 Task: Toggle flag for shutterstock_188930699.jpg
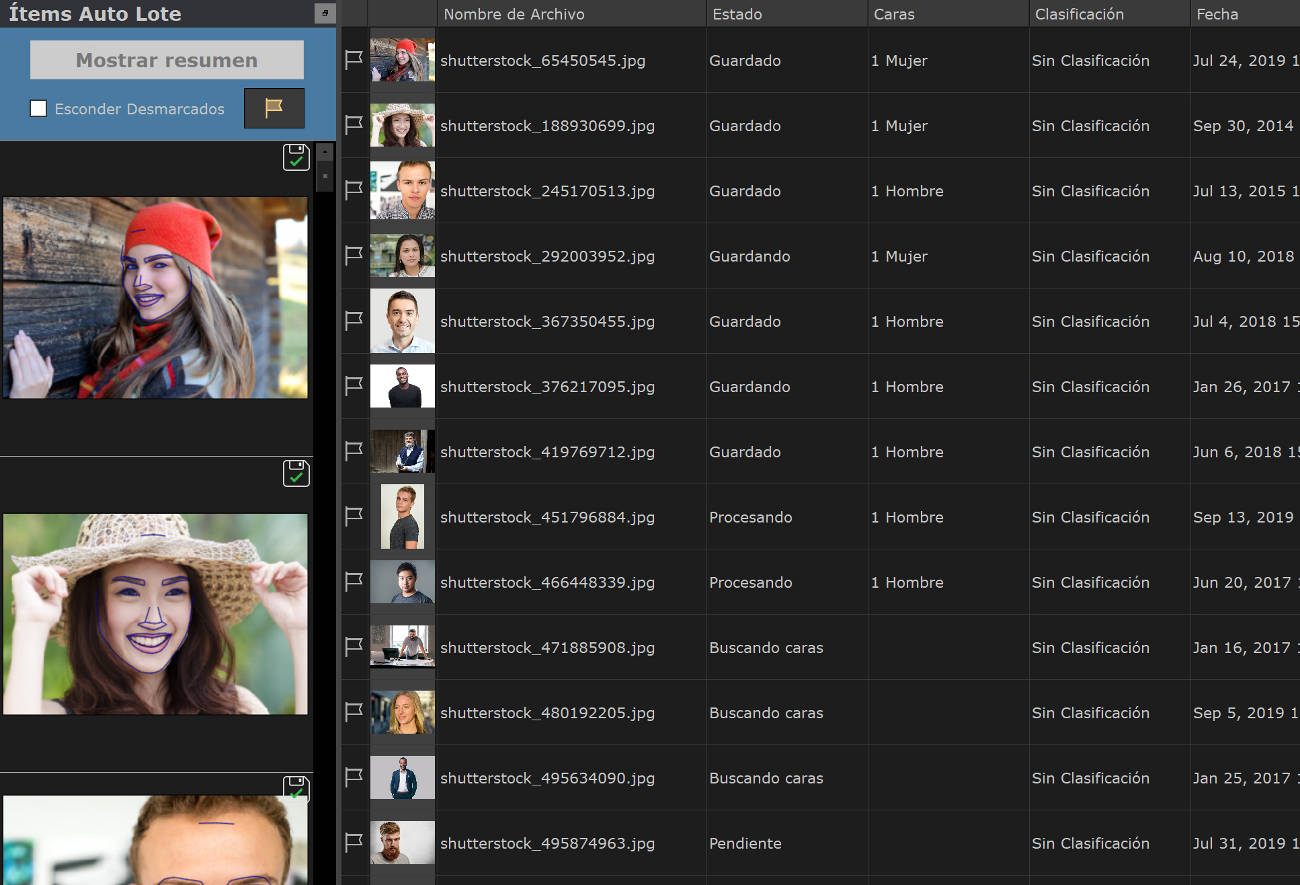tap(354, 125)
